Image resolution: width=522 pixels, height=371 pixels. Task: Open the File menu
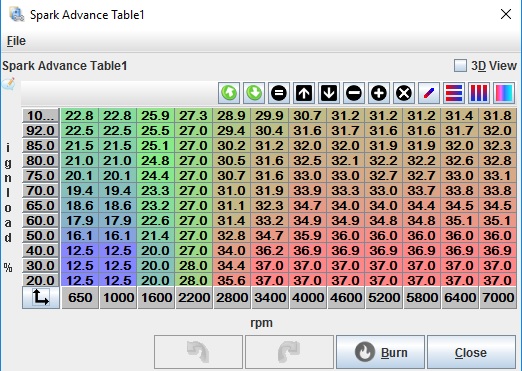[16, 41]
